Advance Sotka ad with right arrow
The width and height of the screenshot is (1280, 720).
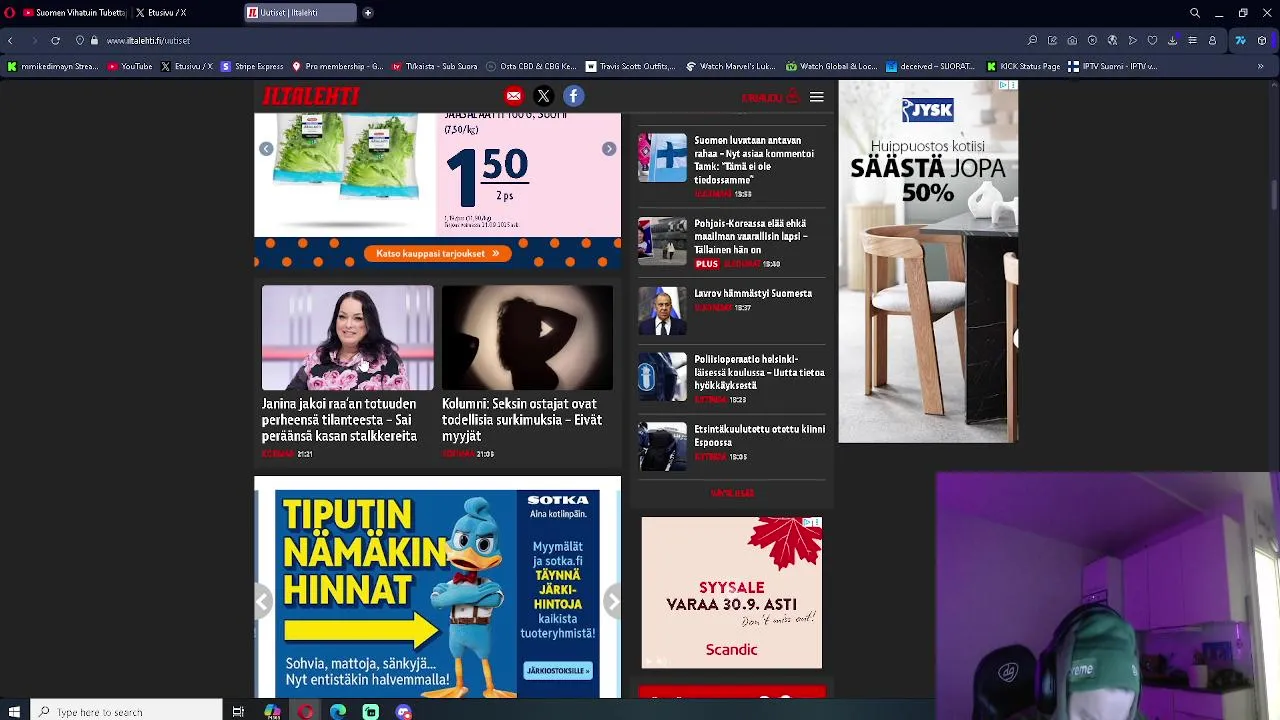(612, 601)
